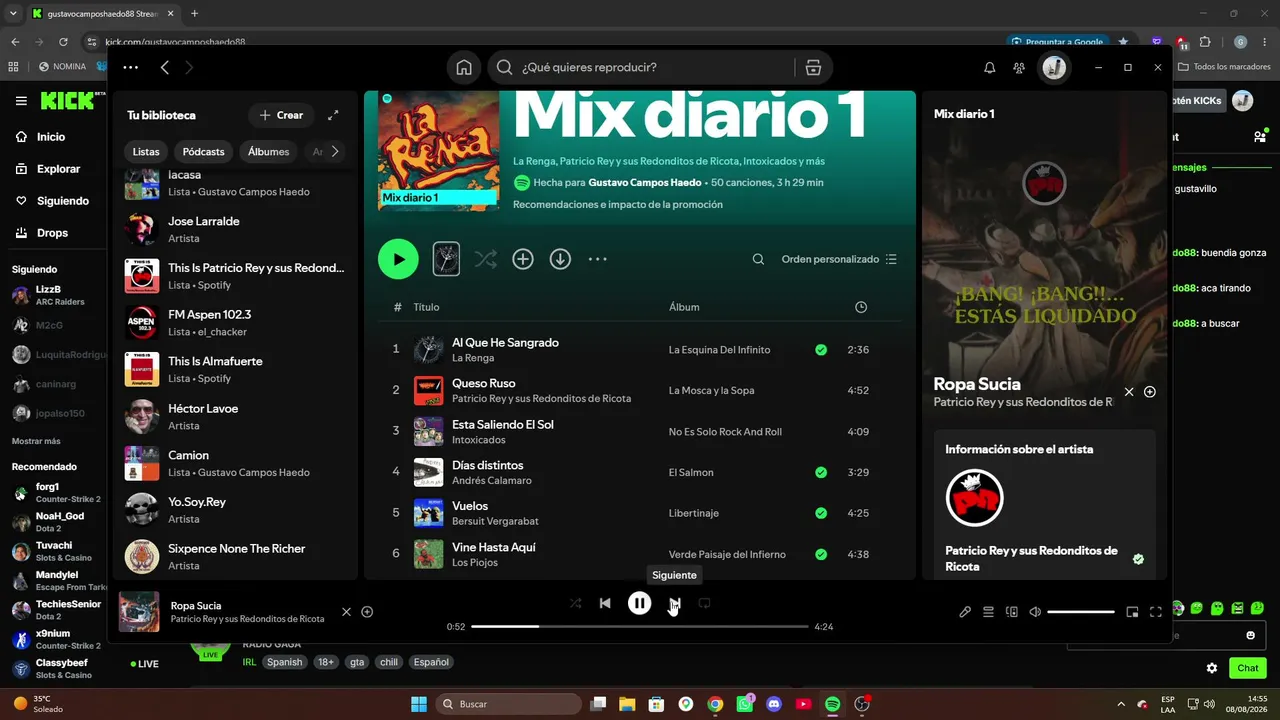This screenshot has width=1280, height=720.
Task: Show lyrics with the microphone icon
Action: pos(965,612)
